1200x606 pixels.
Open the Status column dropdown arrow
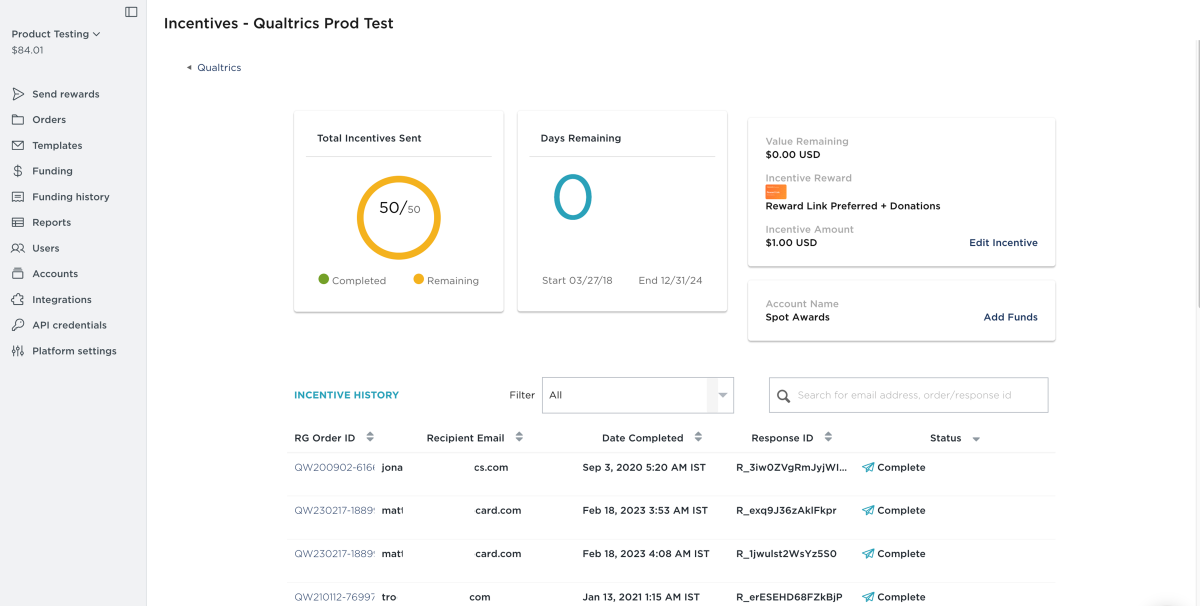976,439
